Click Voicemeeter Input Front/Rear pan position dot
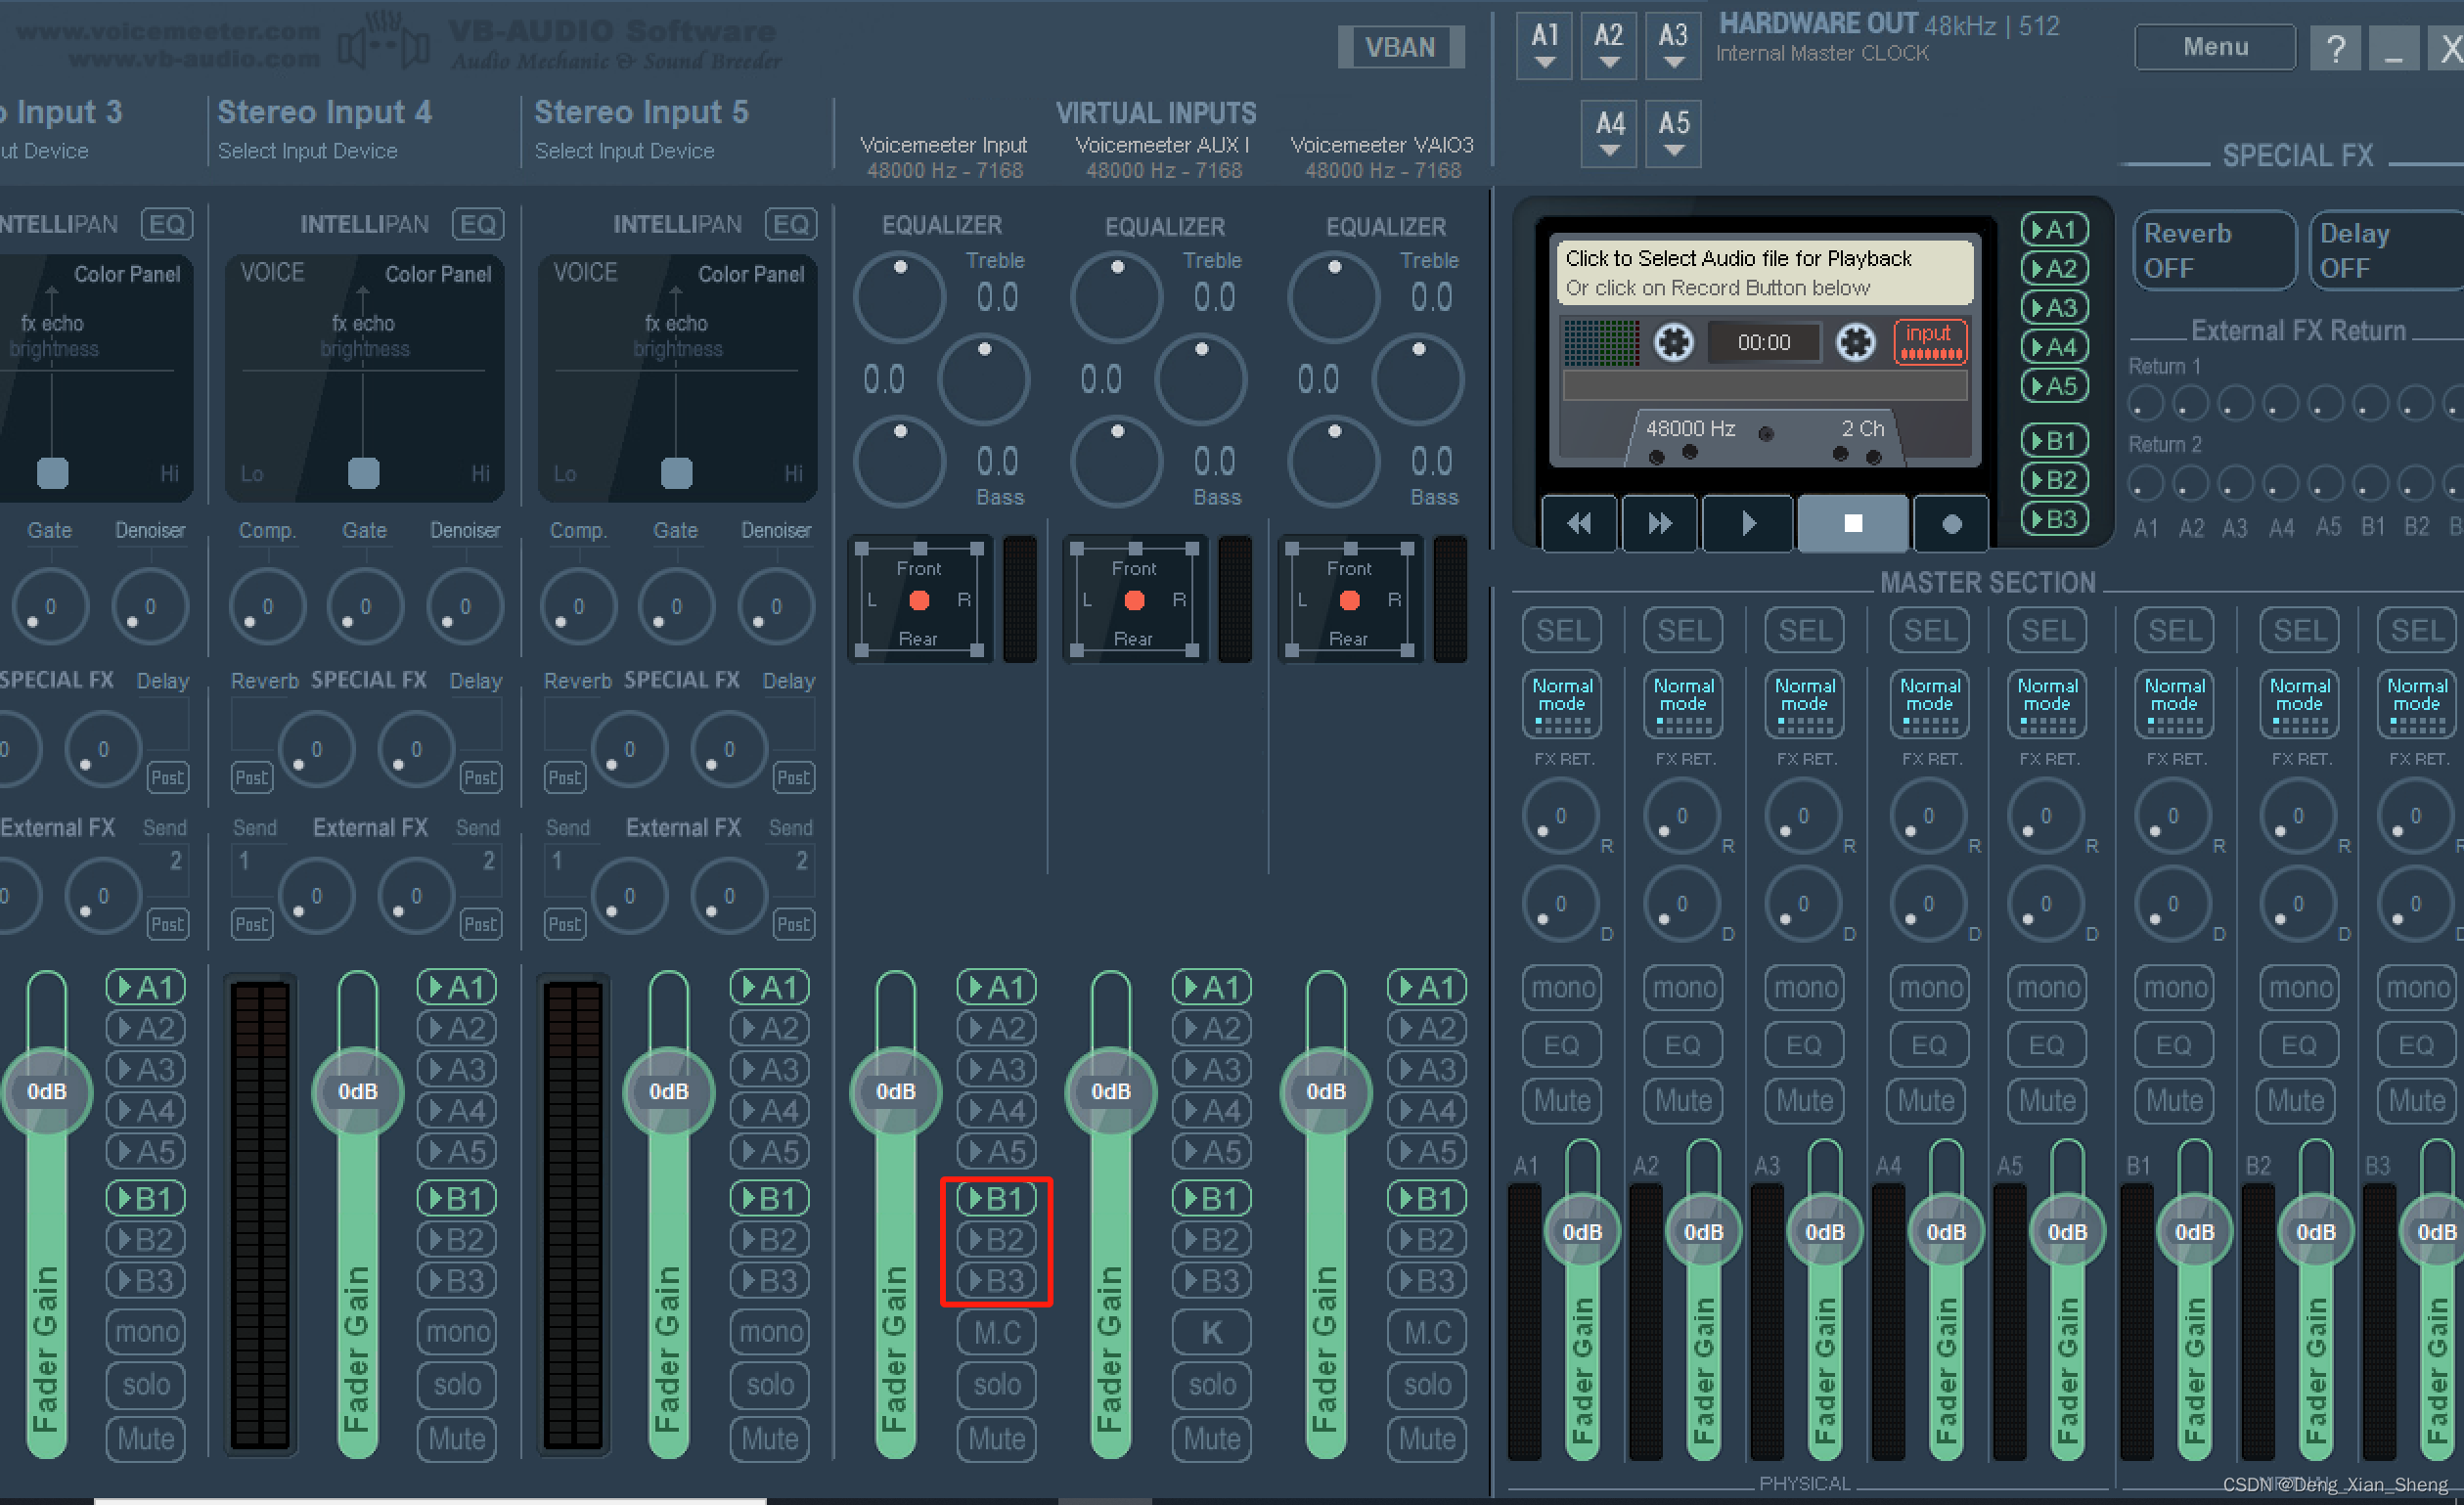Image resolution: width=2464 pixels, height=1505 pixels. [x=919, y=600]
